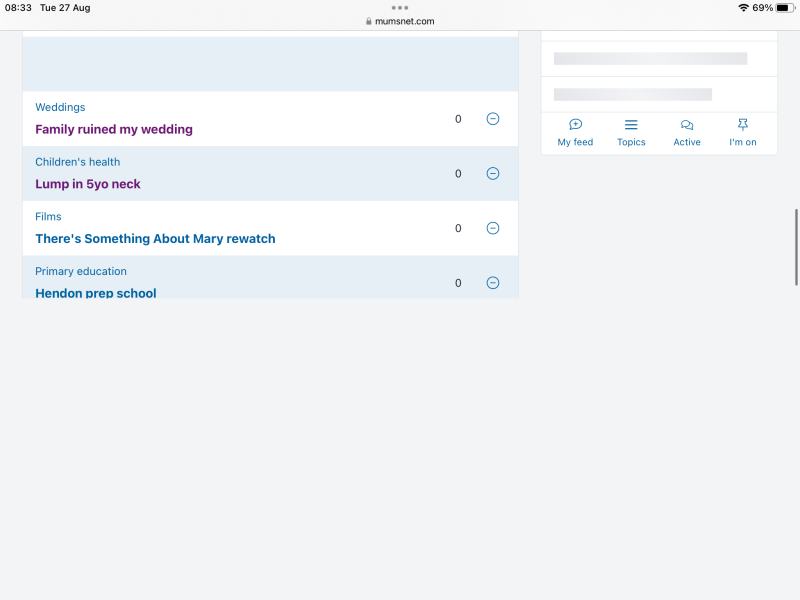The width and height of the screenshot is (800, 600).
Task: Go to the Films category
Action: (48, 217)
